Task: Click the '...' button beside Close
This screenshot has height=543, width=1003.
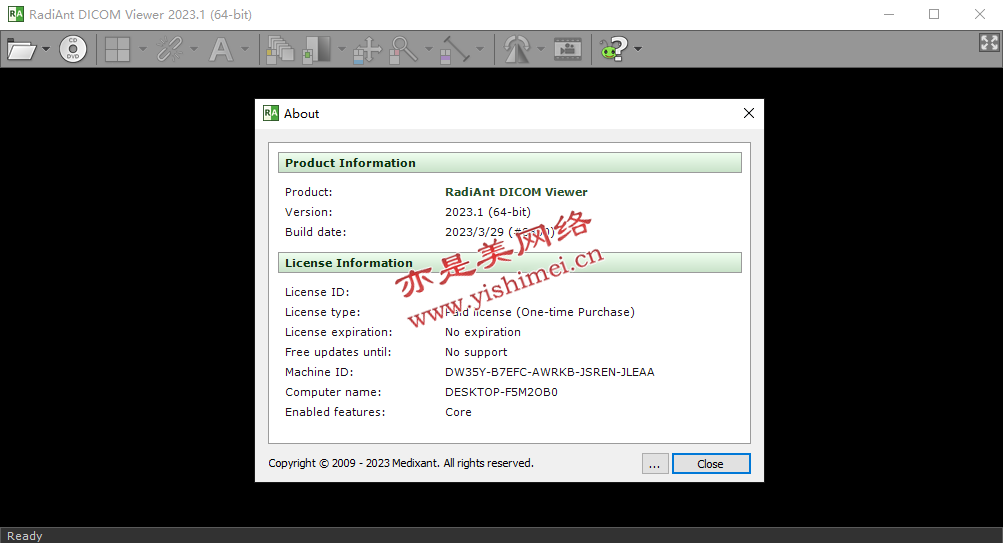Action: [x=655, y=464]
